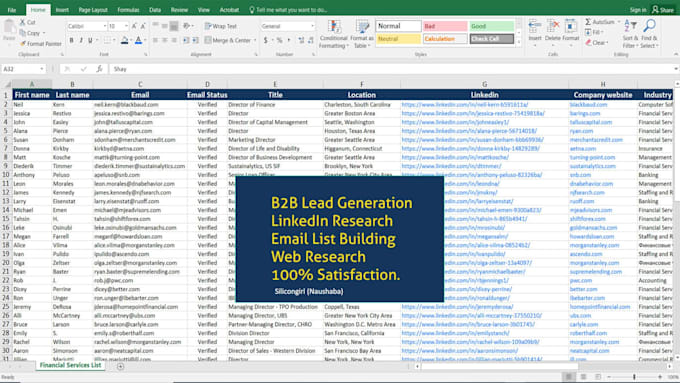Add a new sheet with plus icon

click(x=121, y=367)
